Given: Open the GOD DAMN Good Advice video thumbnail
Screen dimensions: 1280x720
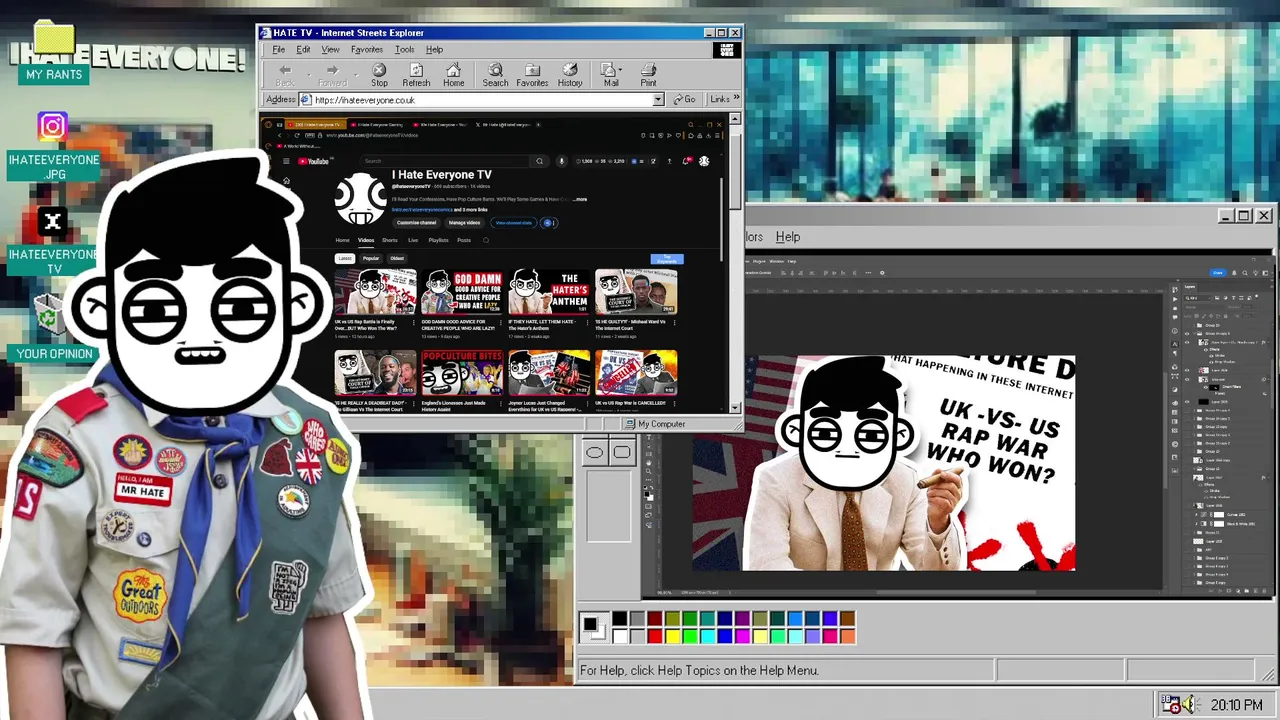Looking at the screenshot, I should [x=461, y=291].
